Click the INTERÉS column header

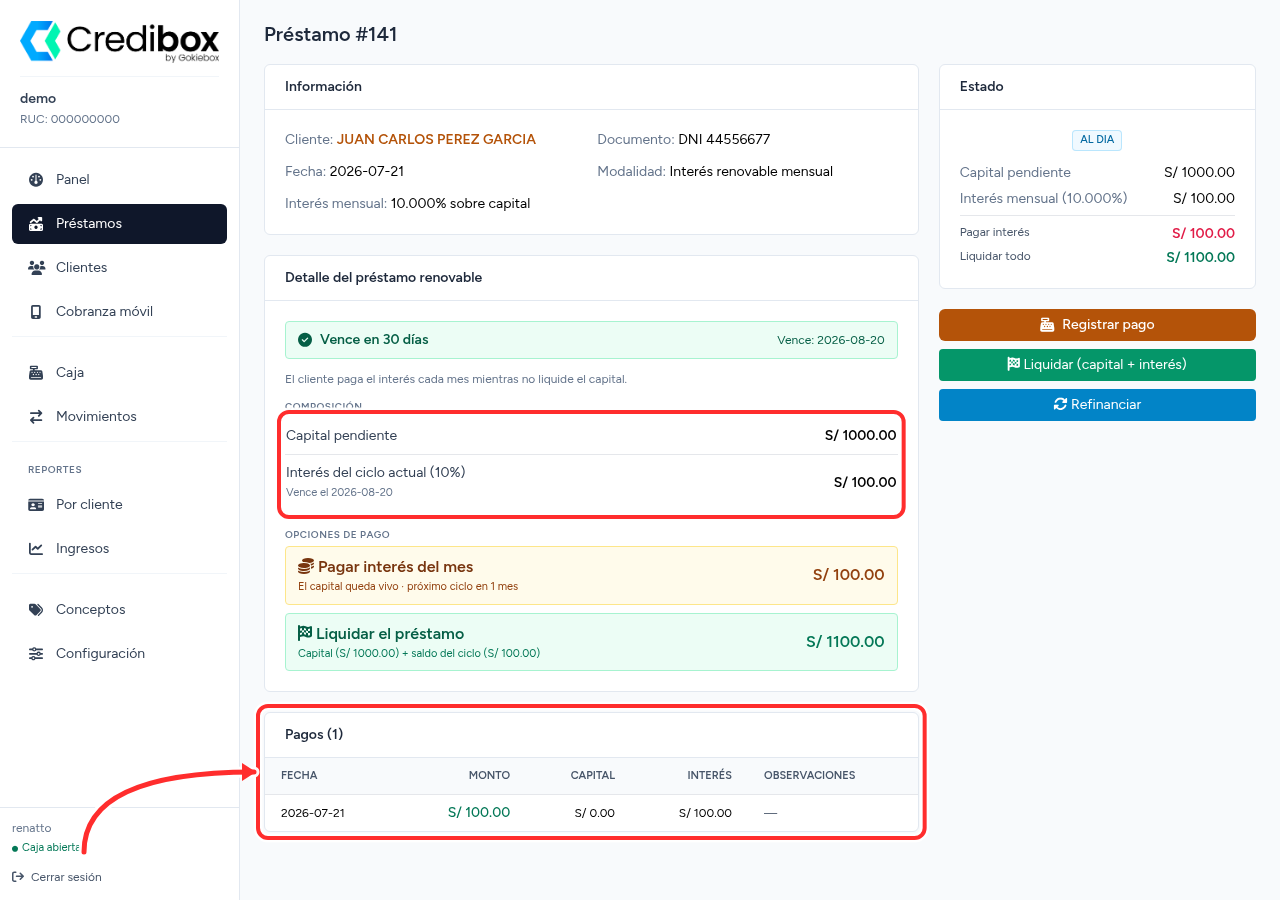[x=709, y=776]
